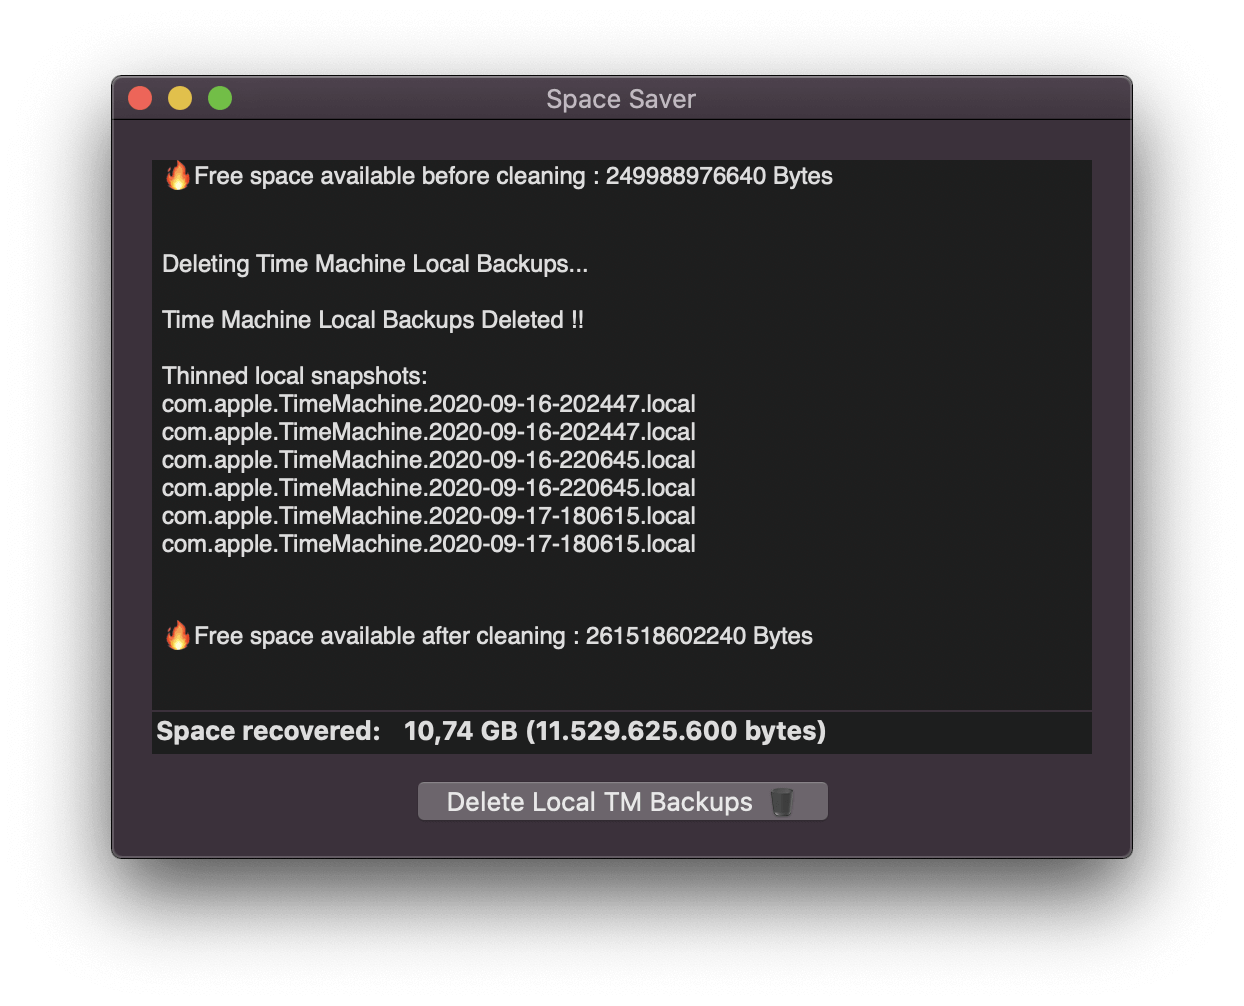Click the "Time Machine Local Backups Deleted !!" message
The image size is (1244, 1006).
pyautogui.click(x=373, y=320)
